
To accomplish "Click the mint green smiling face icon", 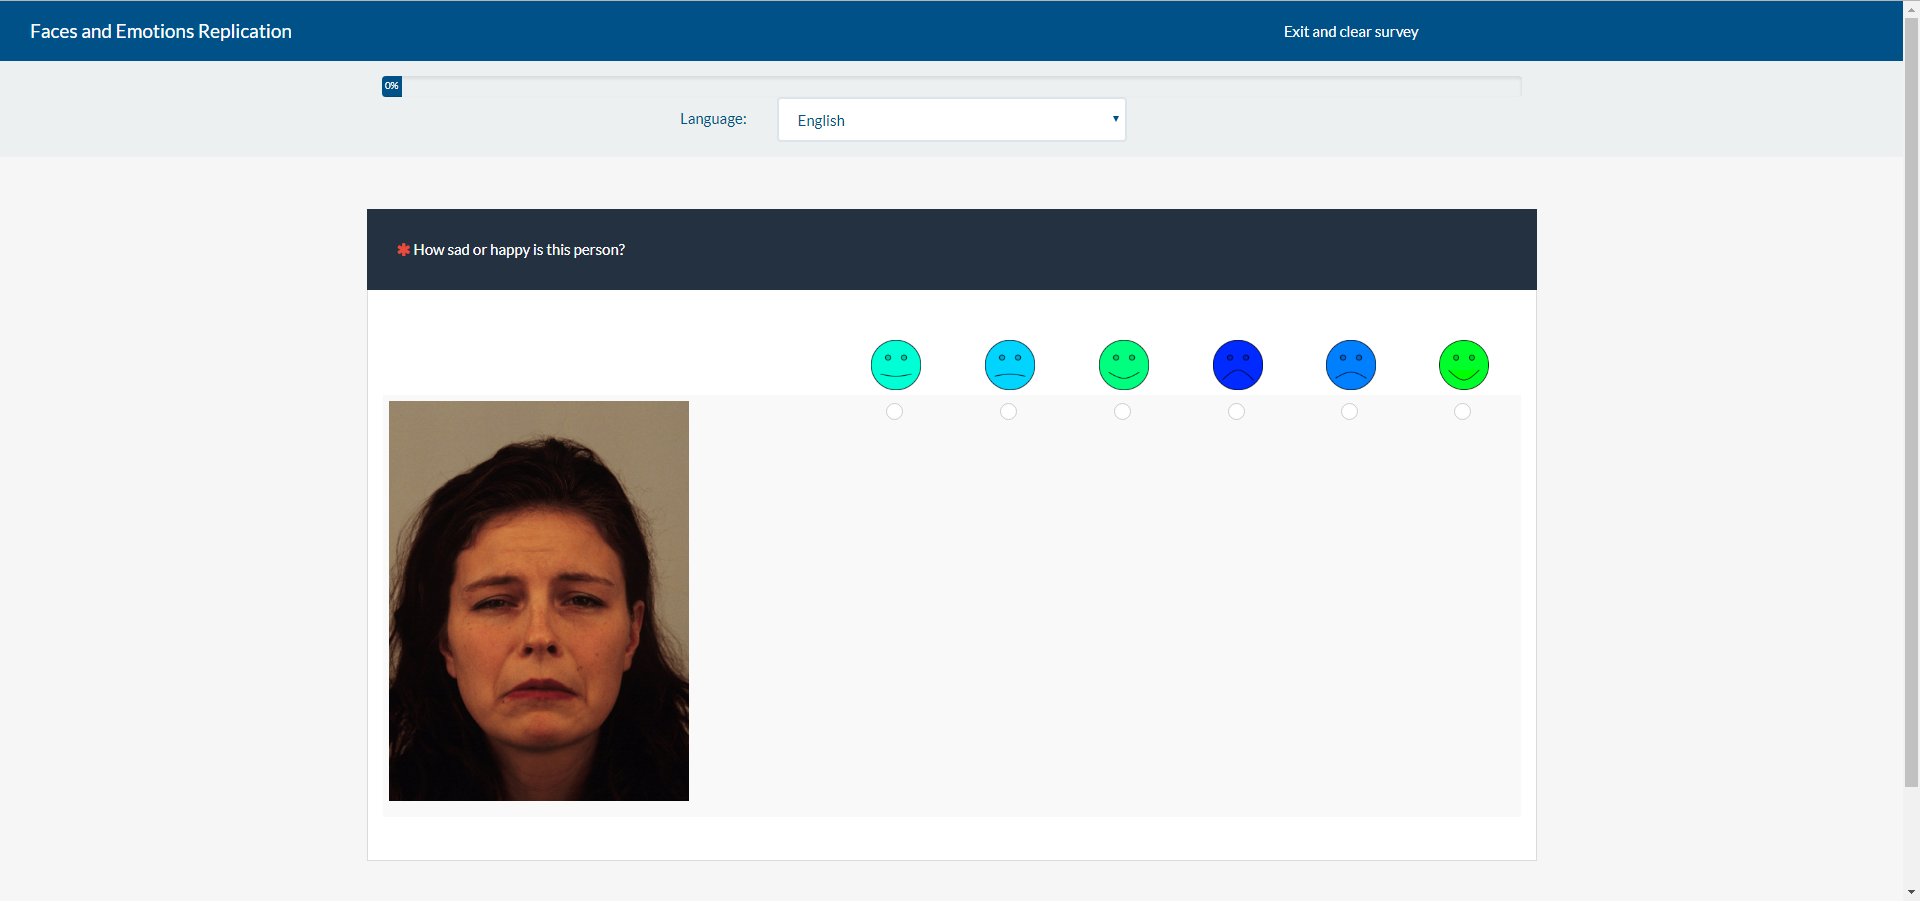I will click(x=1123, y=365).
